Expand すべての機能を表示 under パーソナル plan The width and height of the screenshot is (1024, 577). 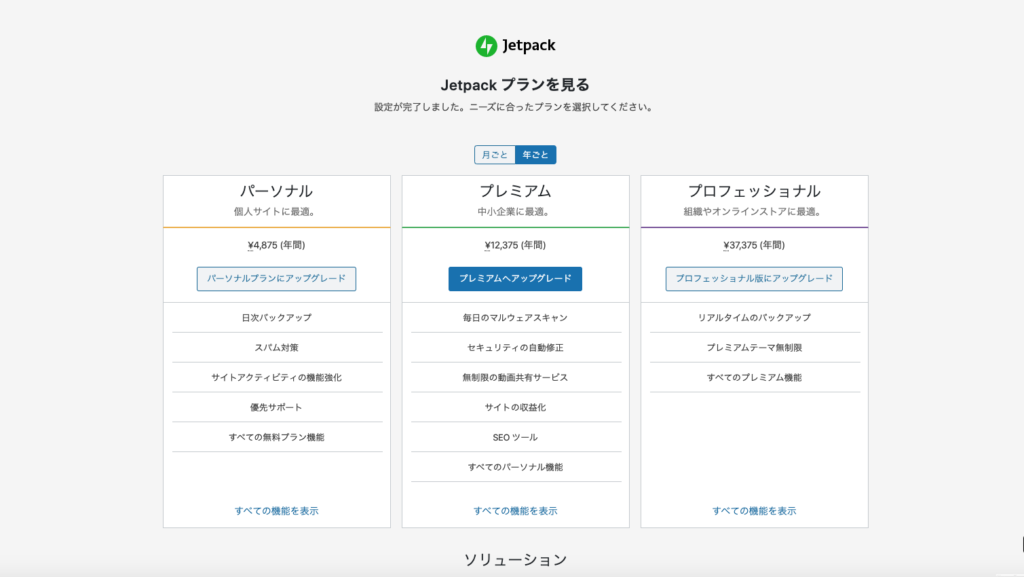pyautogui.click(x=277, y=511)
